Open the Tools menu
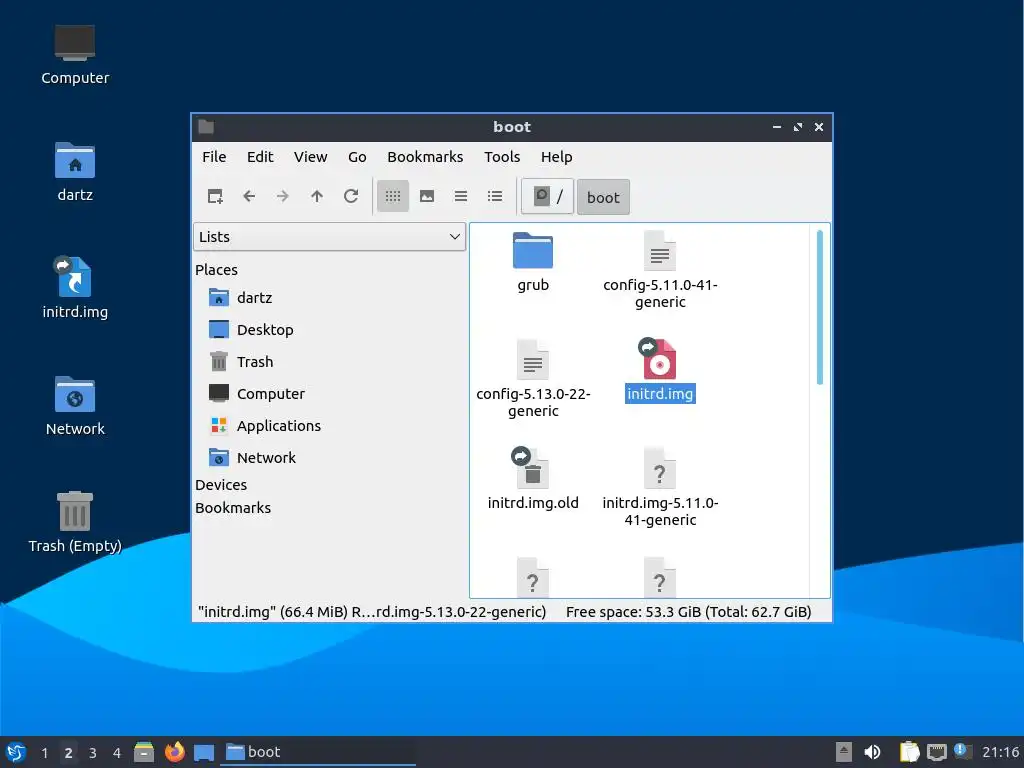This screenshot has width=1024, height=768. click(x=502, y=157)
